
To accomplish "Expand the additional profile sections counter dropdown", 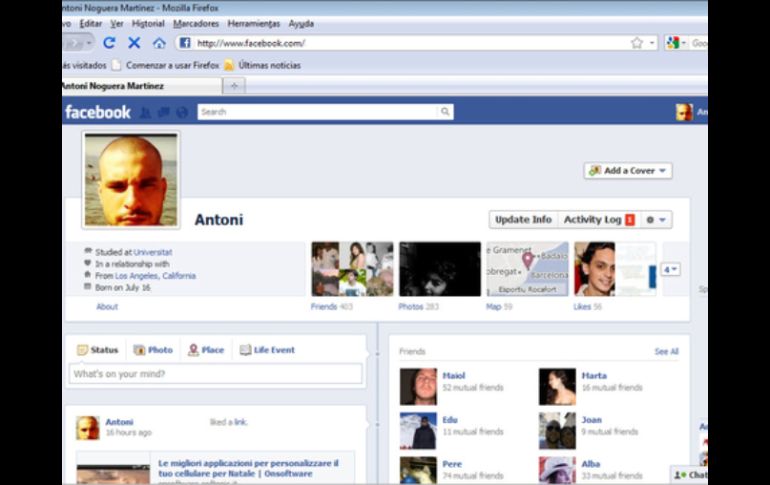I will 670,269.
